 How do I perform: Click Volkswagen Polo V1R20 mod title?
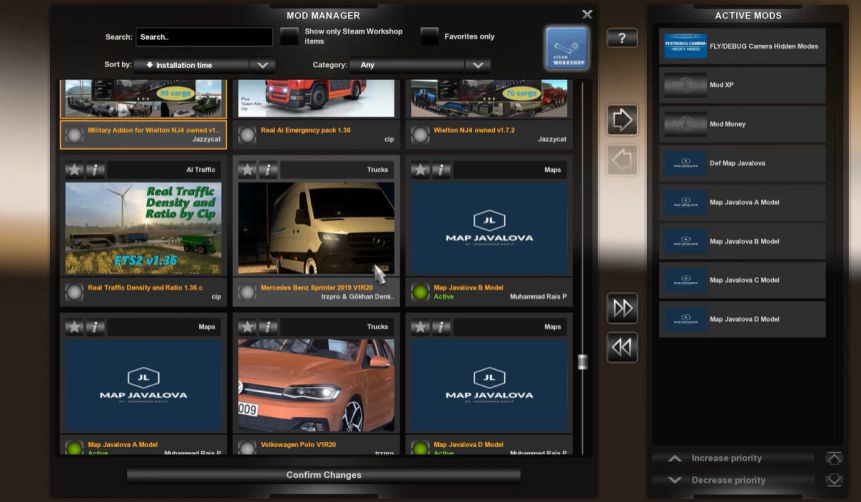298,444
